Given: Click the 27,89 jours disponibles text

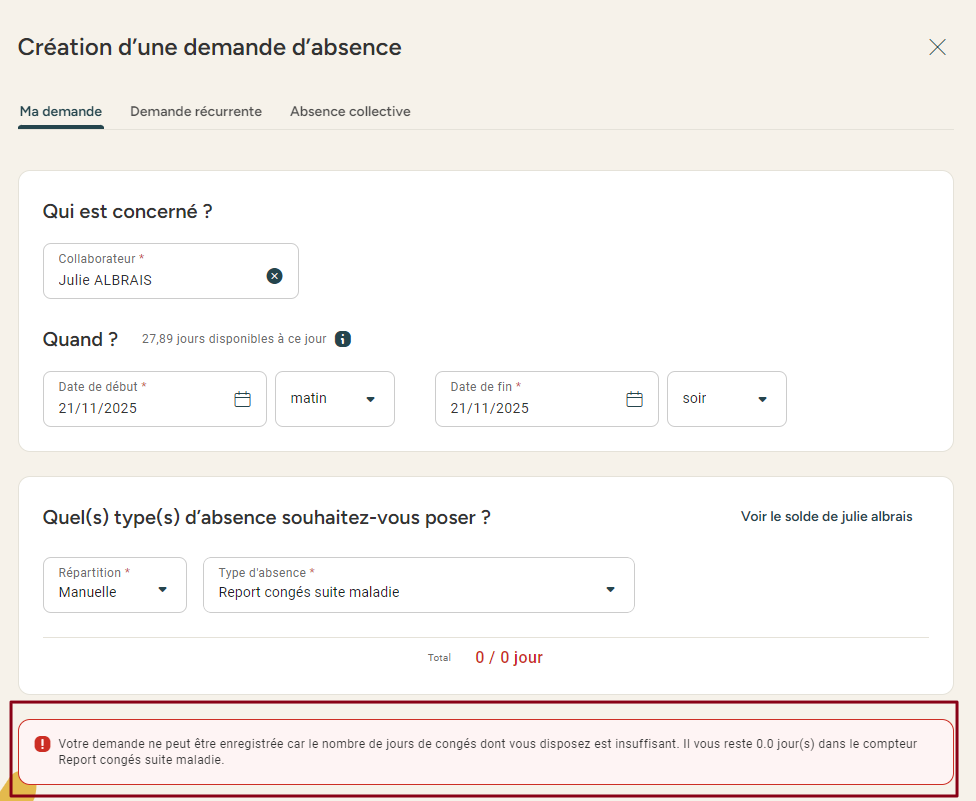Looking at the screenshot, I should 234,339.
